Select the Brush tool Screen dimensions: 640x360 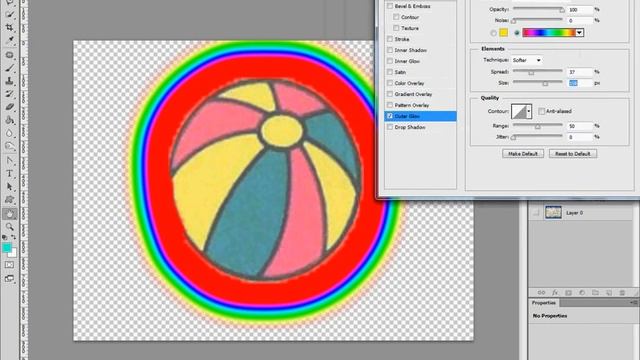tap(10, 68)
